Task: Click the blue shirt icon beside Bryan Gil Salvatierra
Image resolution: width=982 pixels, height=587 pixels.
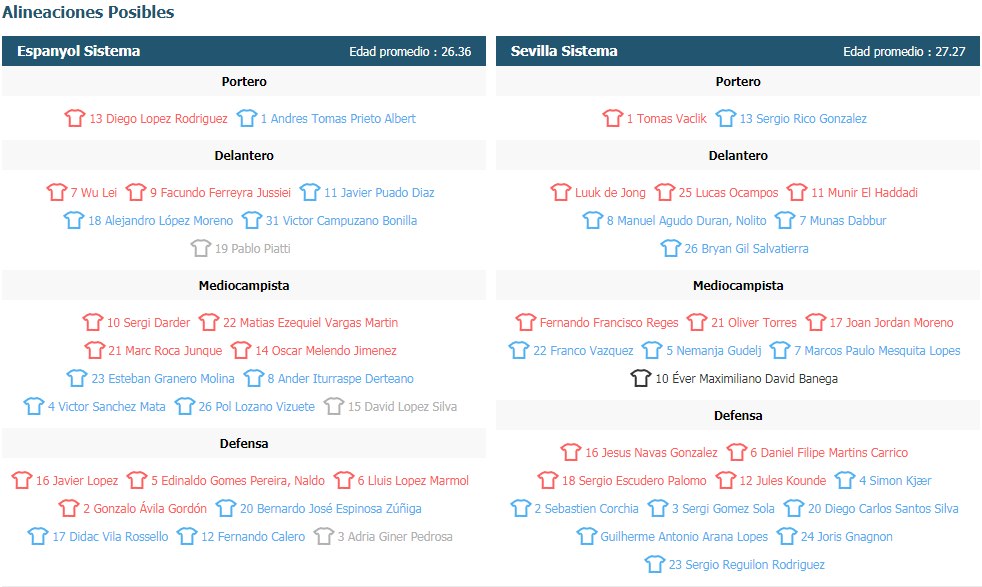Action: (670, 248)
